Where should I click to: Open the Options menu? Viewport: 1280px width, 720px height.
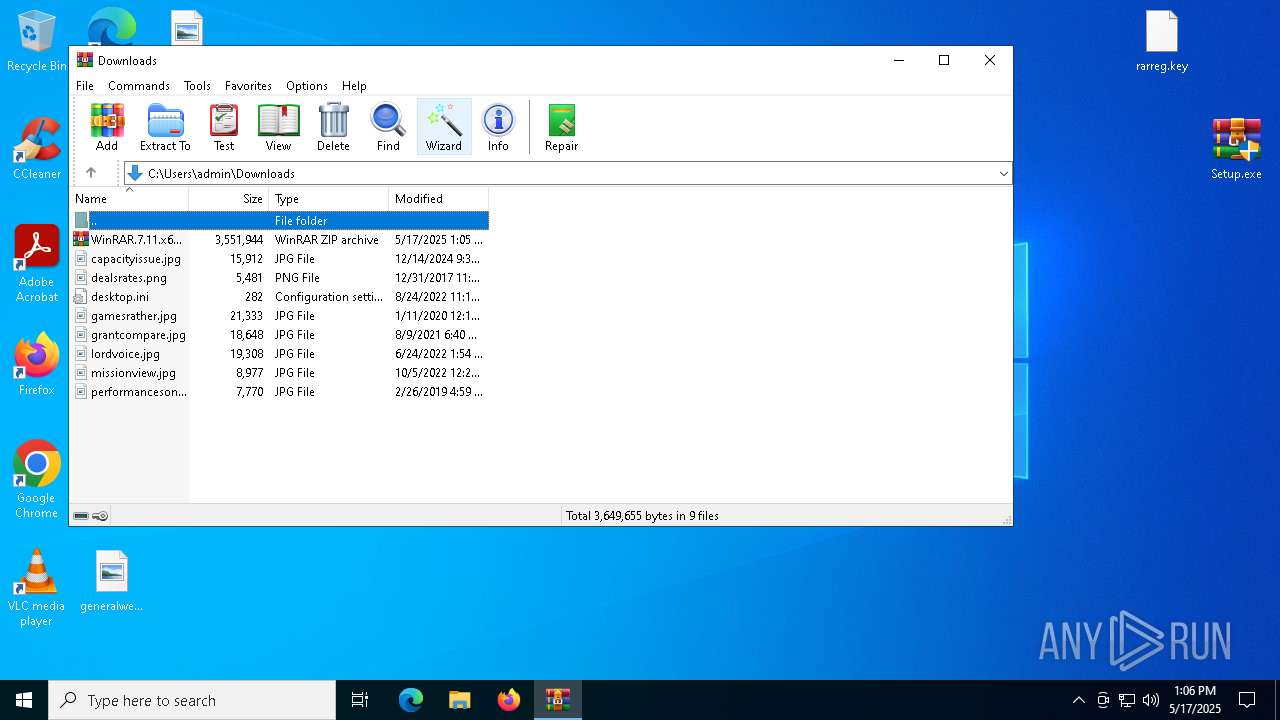click(307, 86)
